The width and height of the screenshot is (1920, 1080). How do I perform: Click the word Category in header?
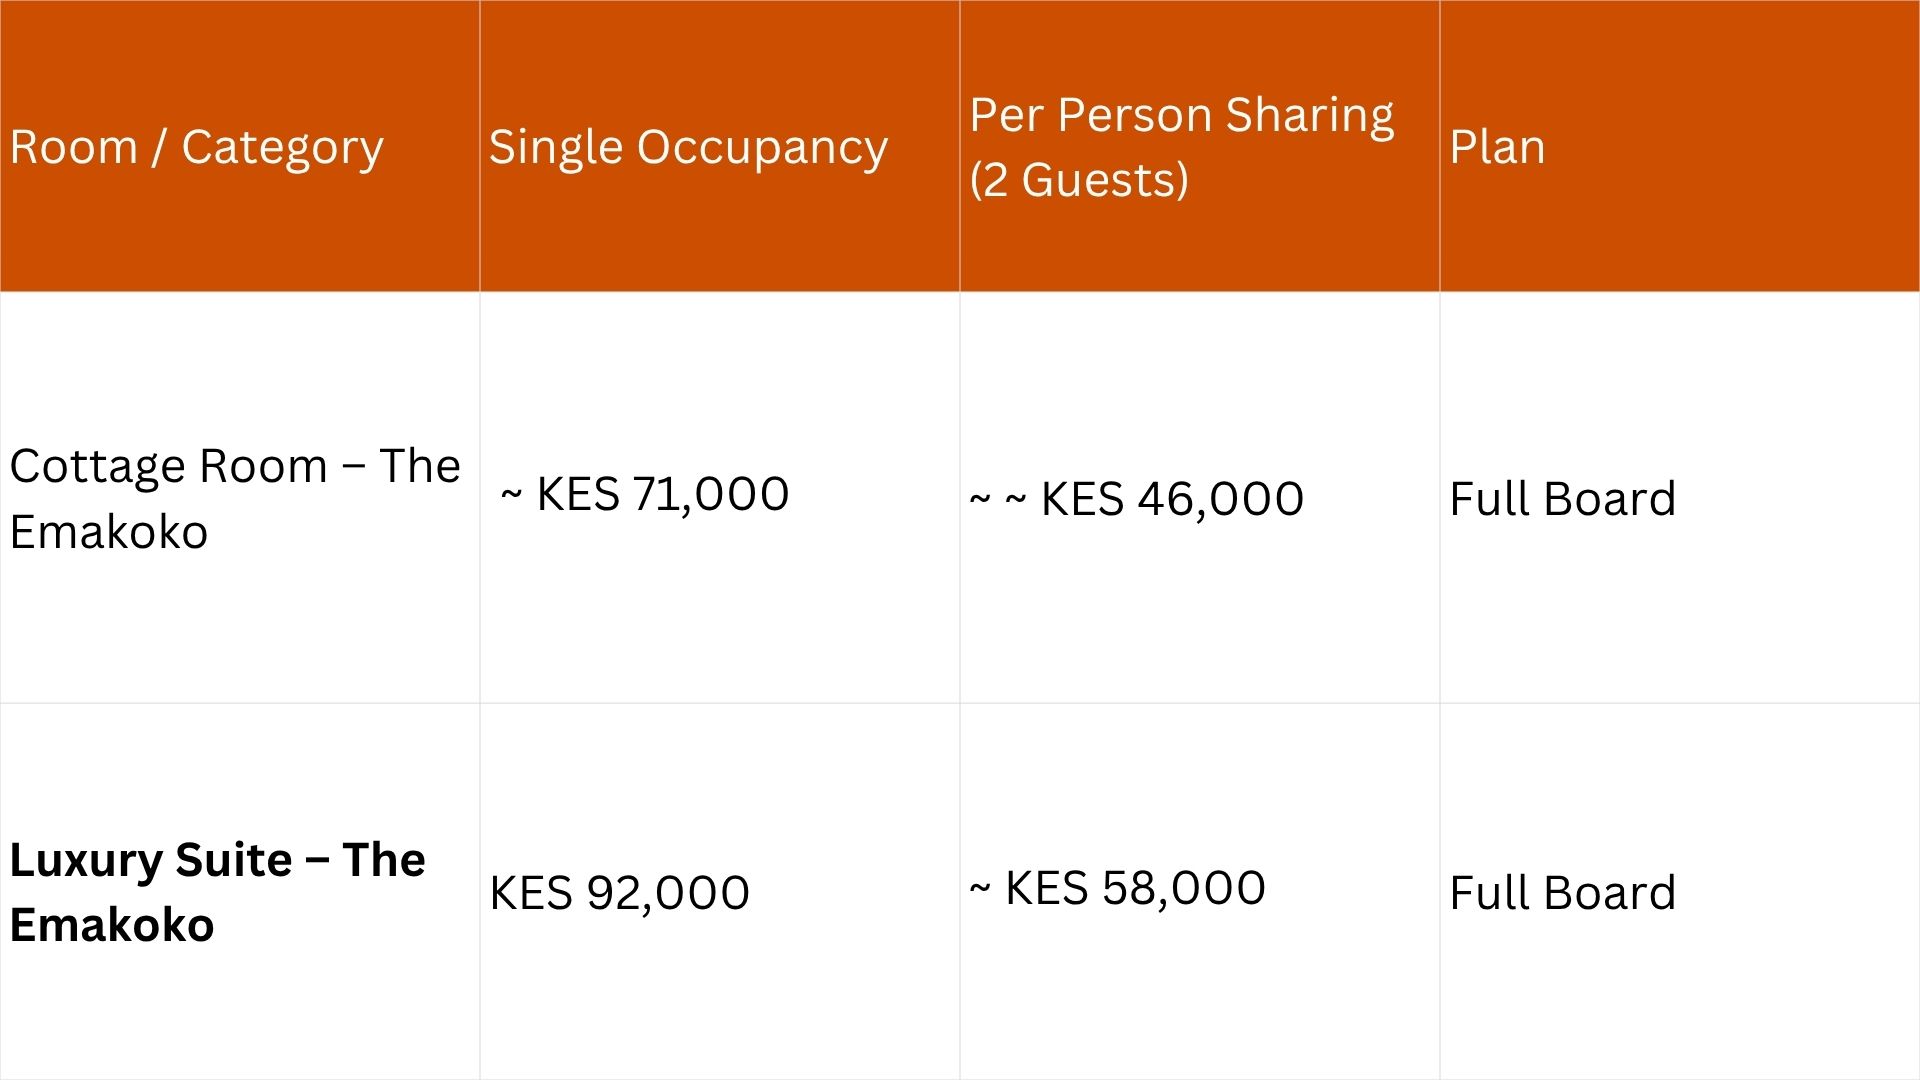[282, 147]
